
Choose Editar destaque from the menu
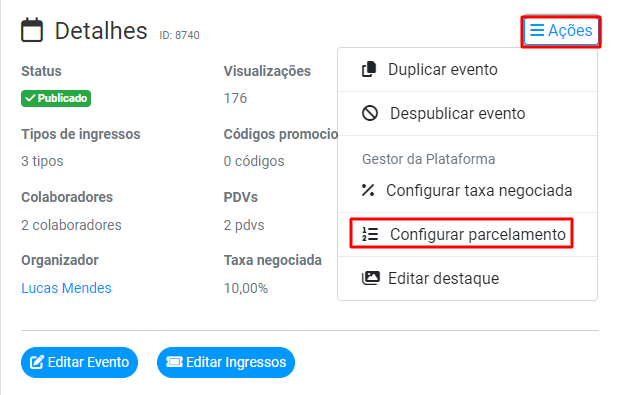(467, 278)
